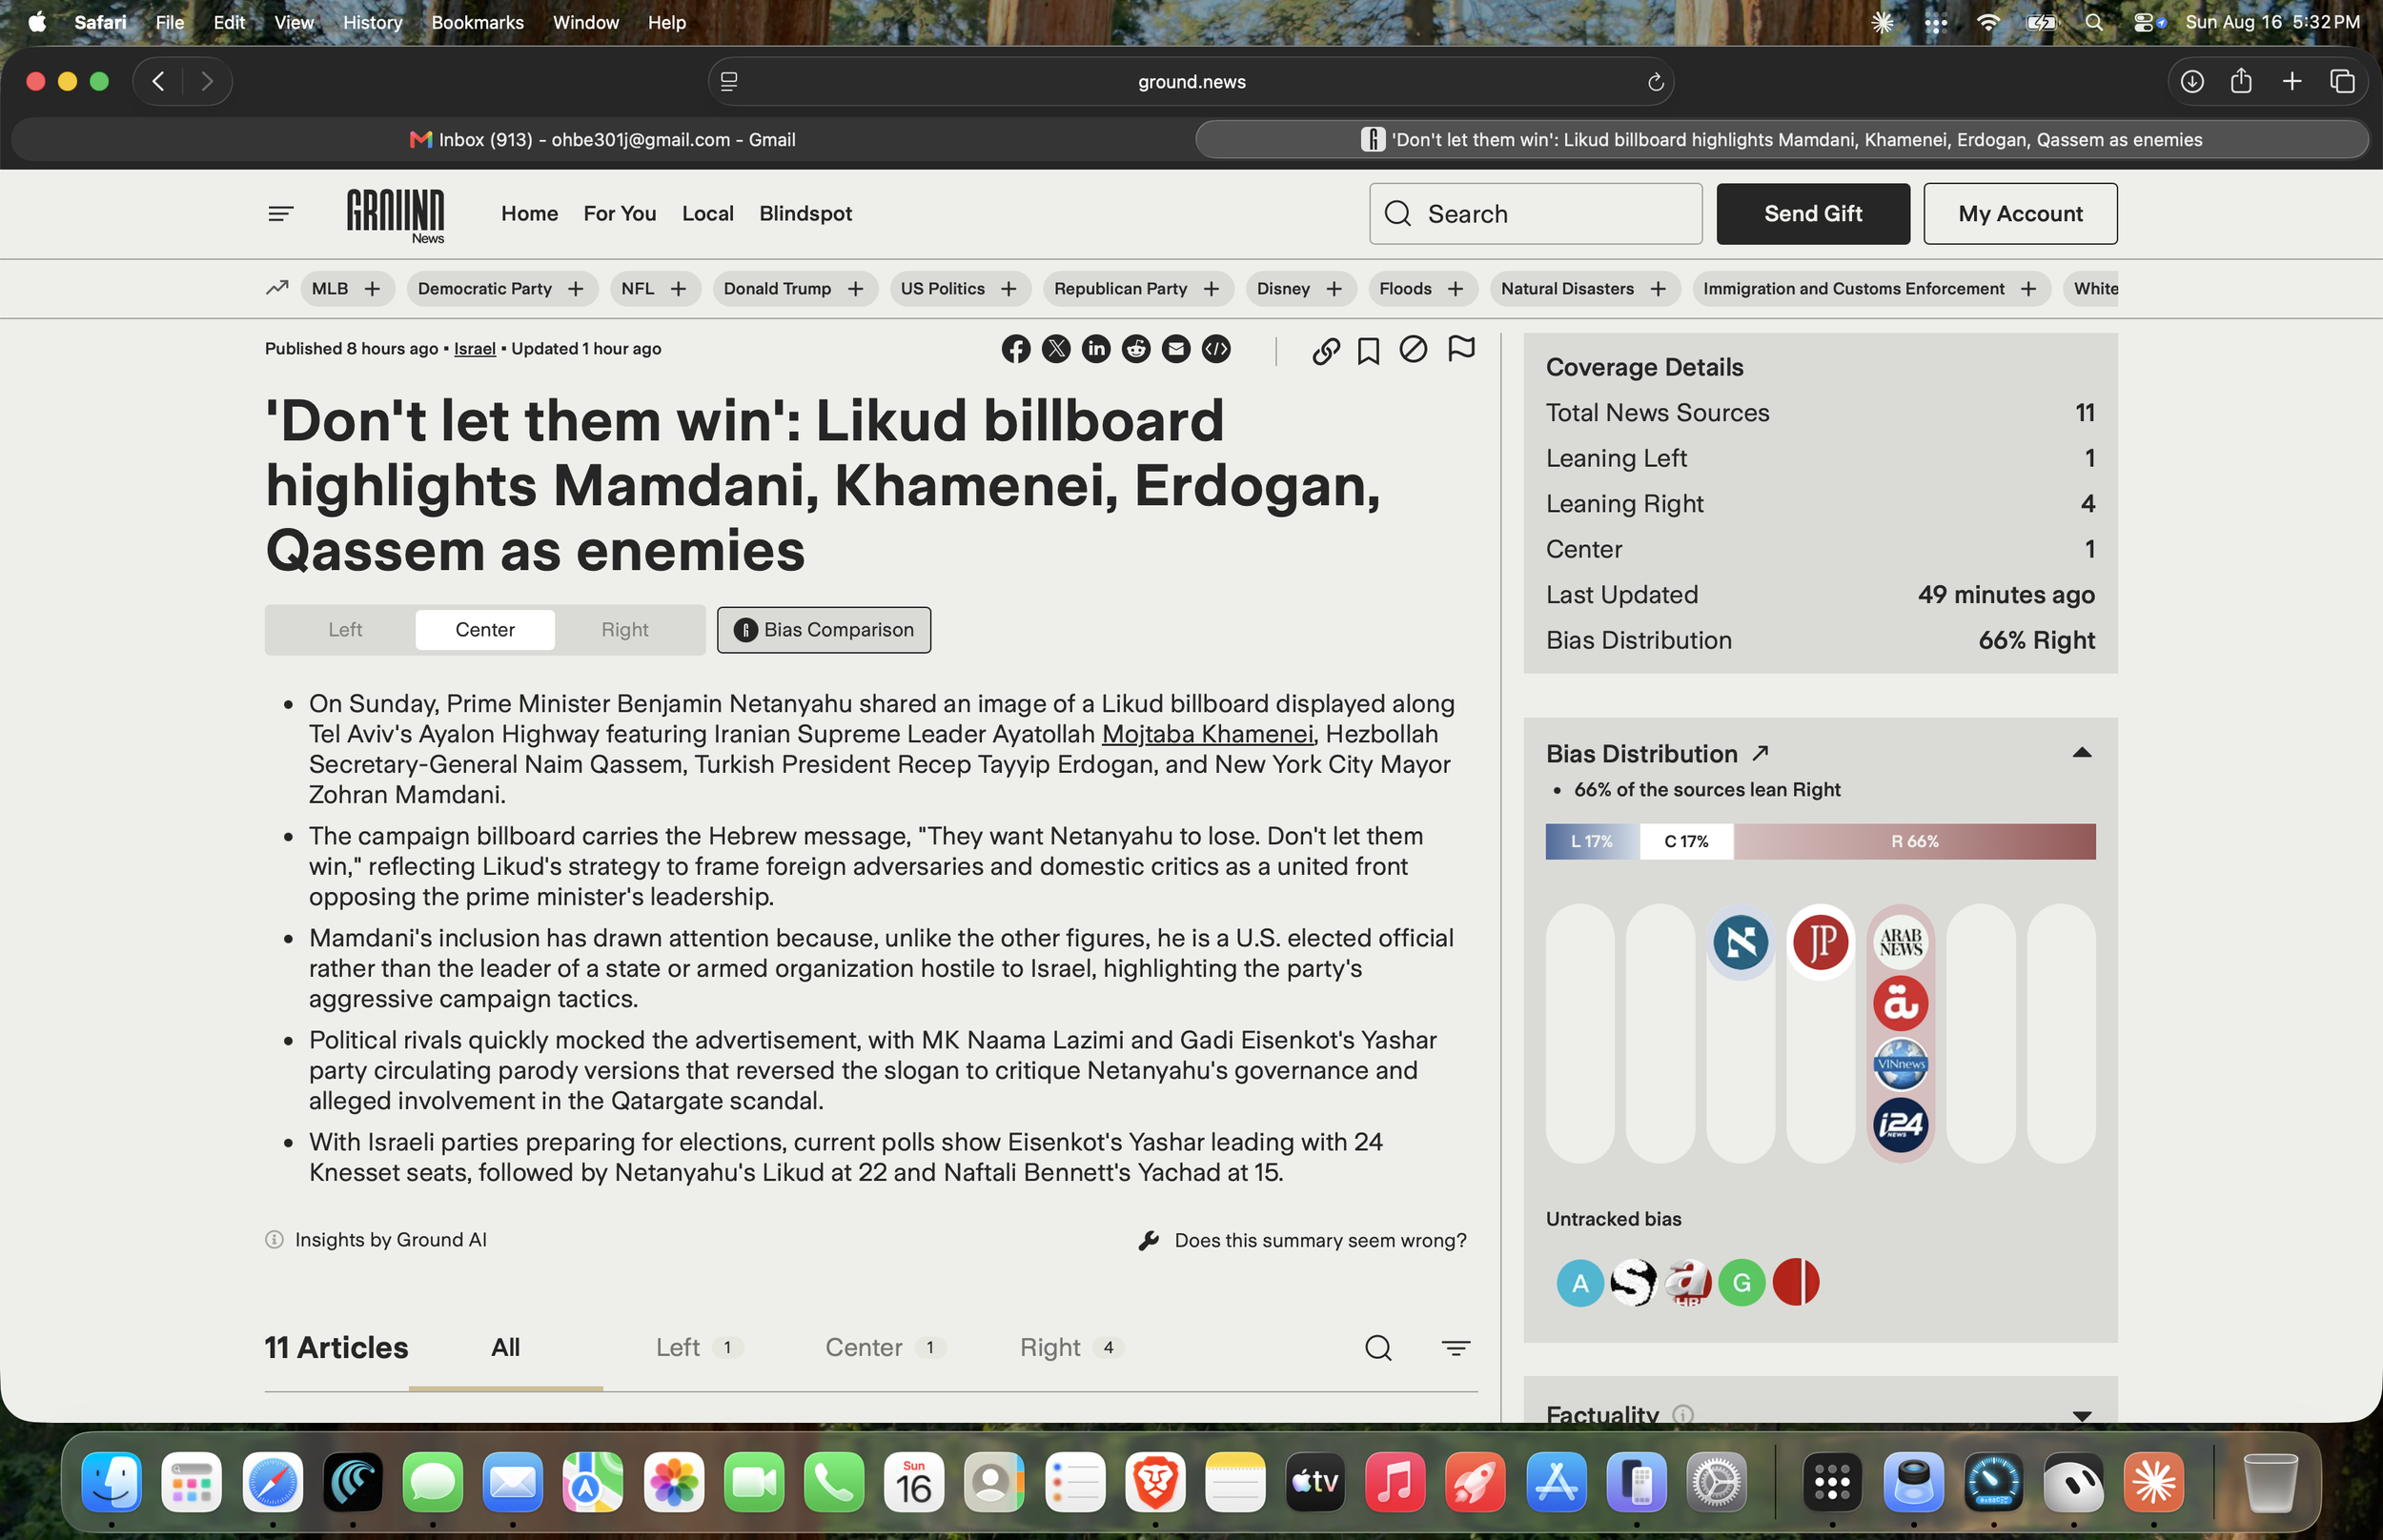This screenshot has width=2383, height=1540.
Task: Open Brave browser from the Dock
Action: point(1155,1482)
